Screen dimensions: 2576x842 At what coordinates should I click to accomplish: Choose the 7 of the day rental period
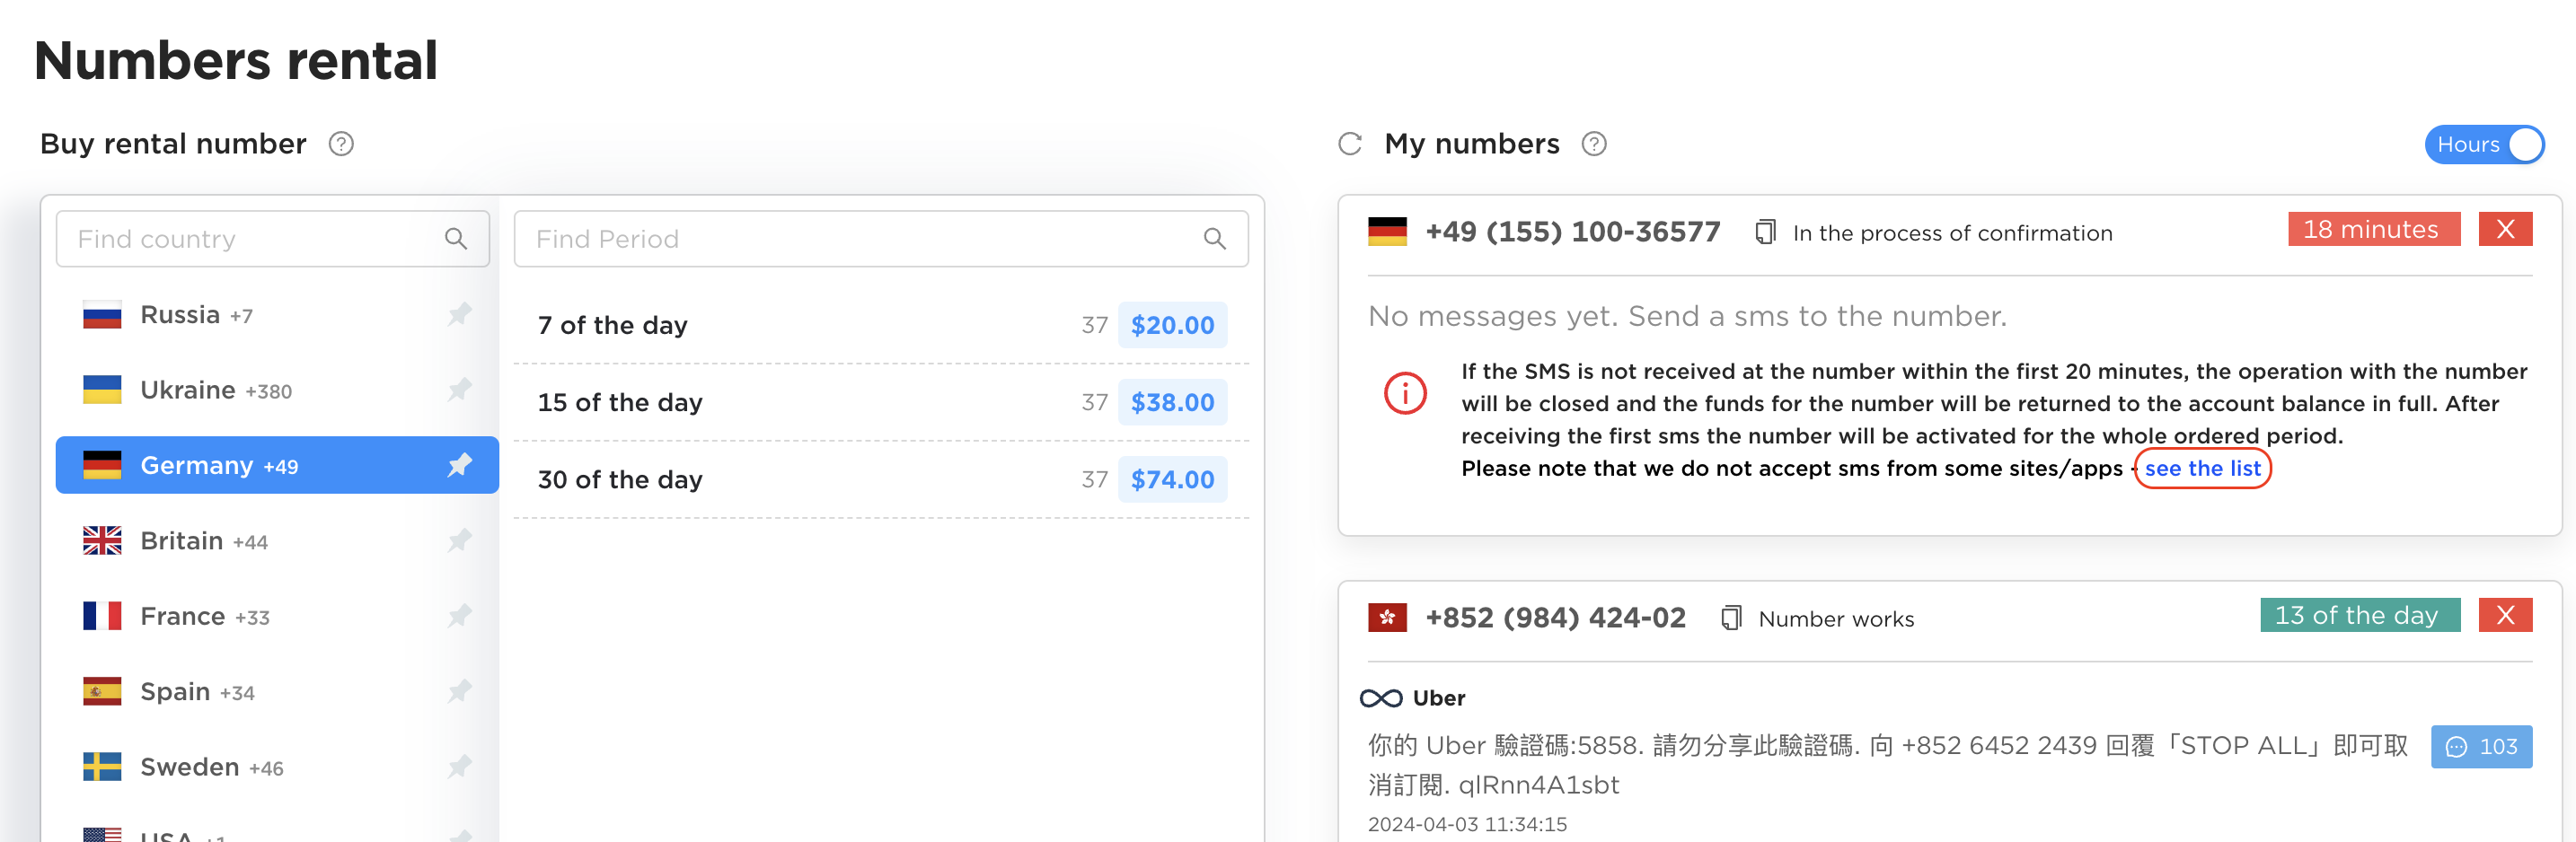[x=612, y=325]
